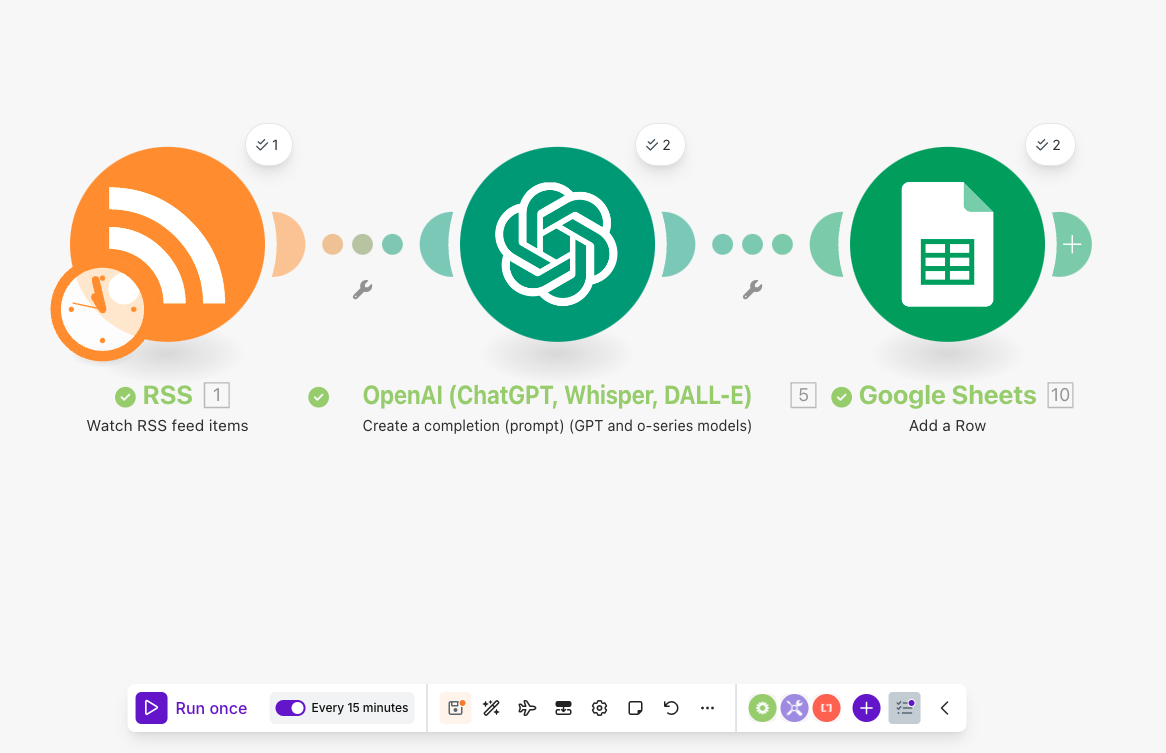This screenshot has width=1166, height=753.
Task: View OpenAI operations bubble showing 2
Action: 659,145
